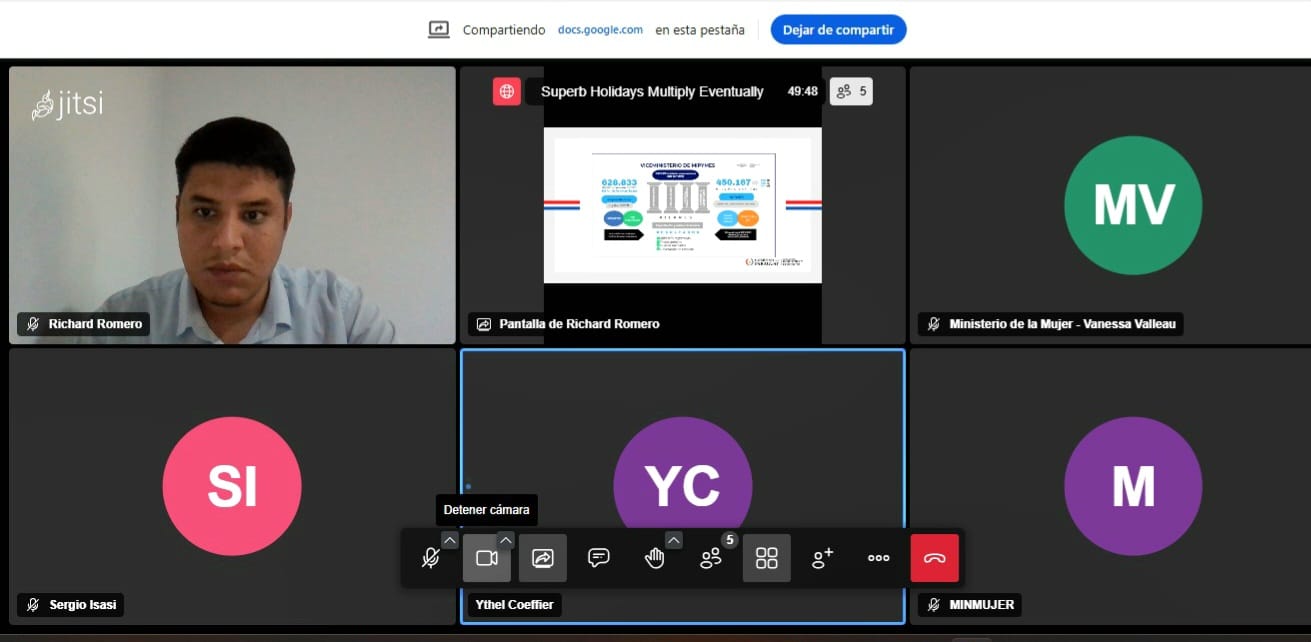This screenshot has width=1311, height=642.
Task: Expand the video settings arrow
Action: (506, 540)
